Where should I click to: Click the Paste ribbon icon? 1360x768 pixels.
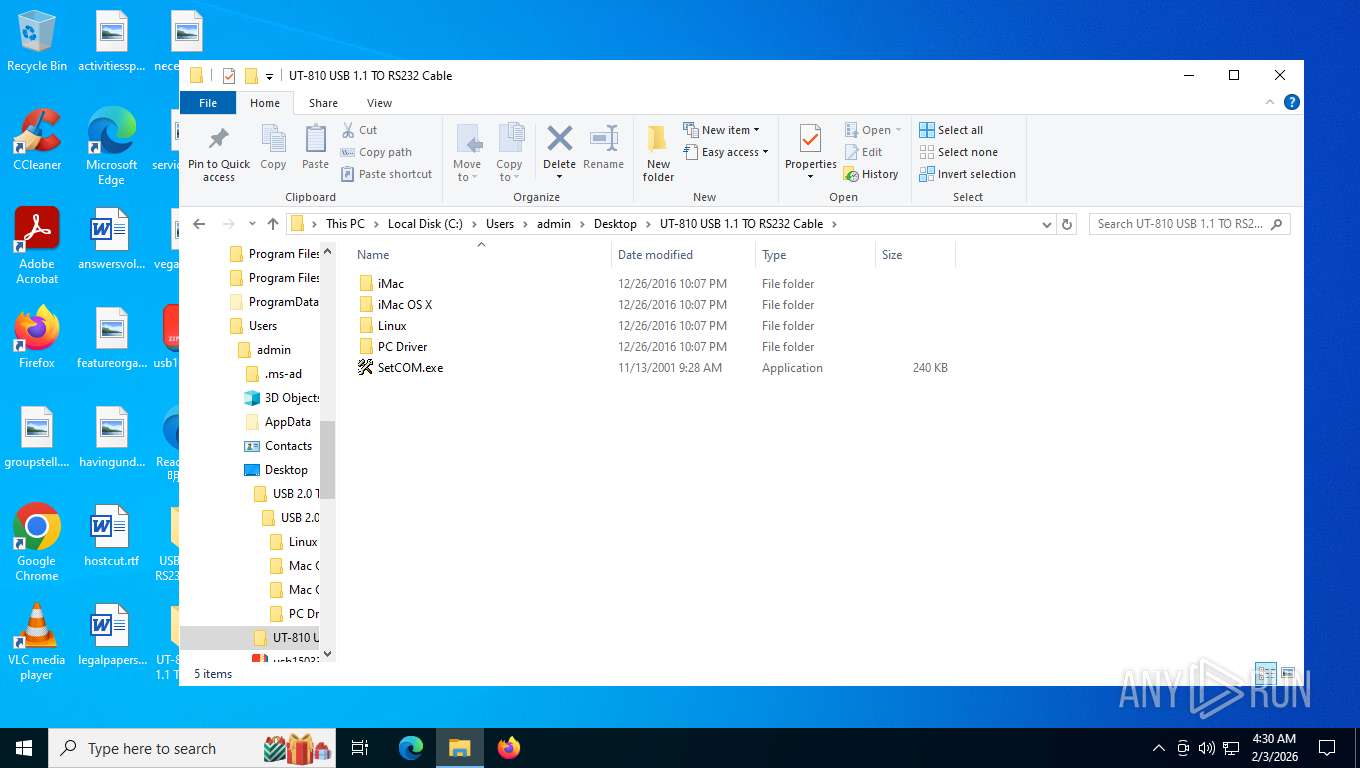315,139
